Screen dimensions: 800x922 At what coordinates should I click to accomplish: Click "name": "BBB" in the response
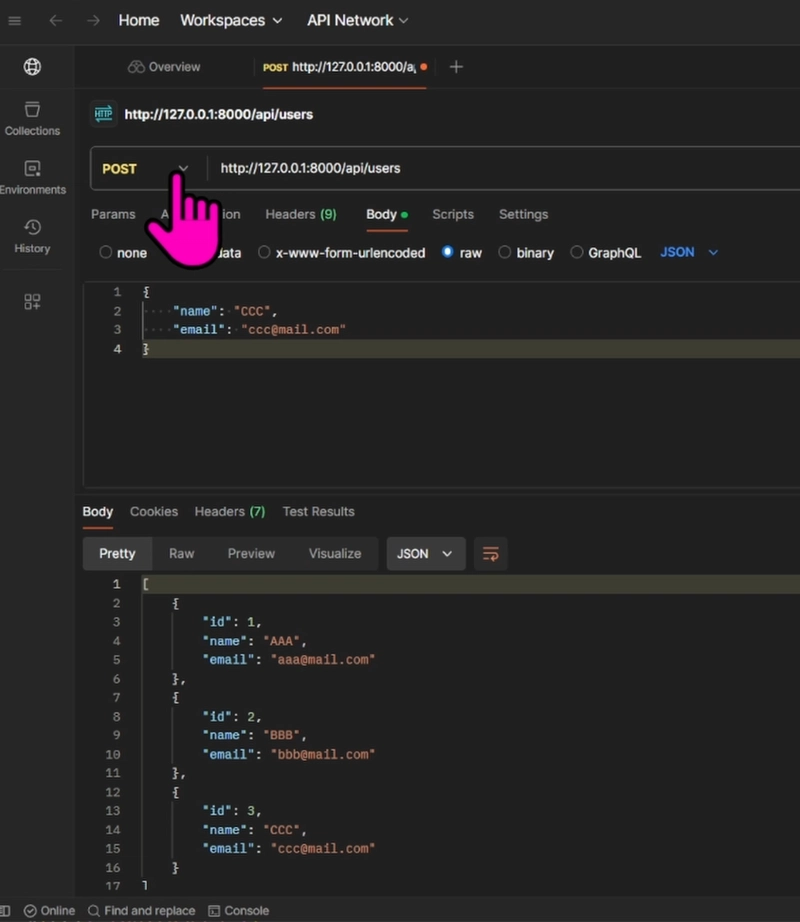(x=255, y=736)
